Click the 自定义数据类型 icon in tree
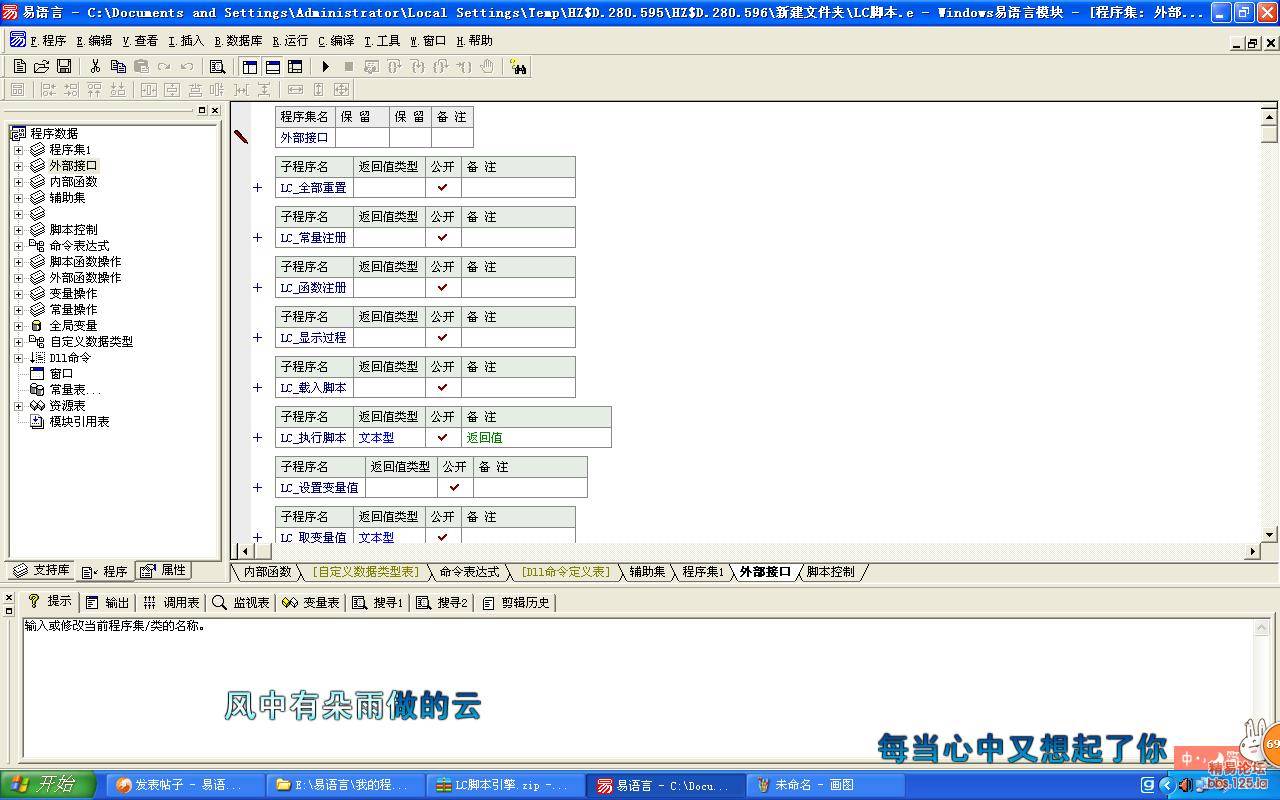The image size is (1280, 800). tap(37, 341)
